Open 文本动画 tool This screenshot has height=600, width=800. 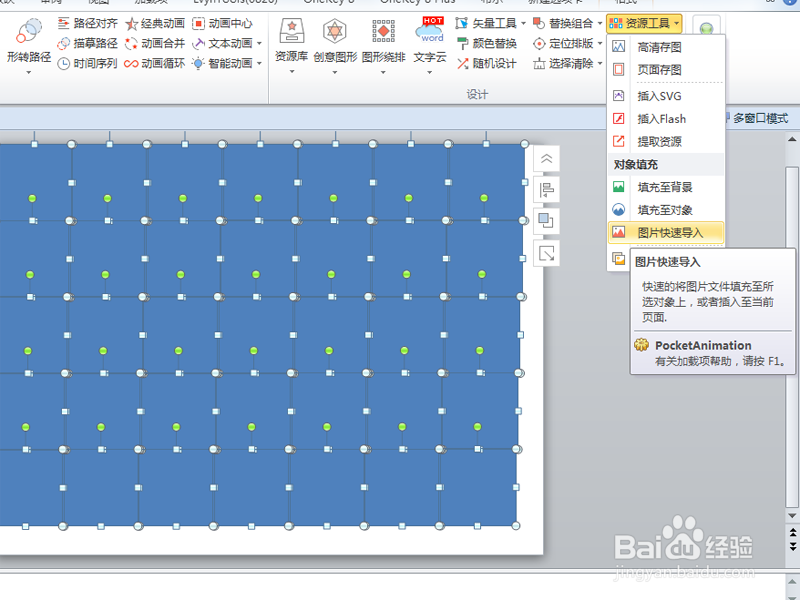[x=222, y=43]
